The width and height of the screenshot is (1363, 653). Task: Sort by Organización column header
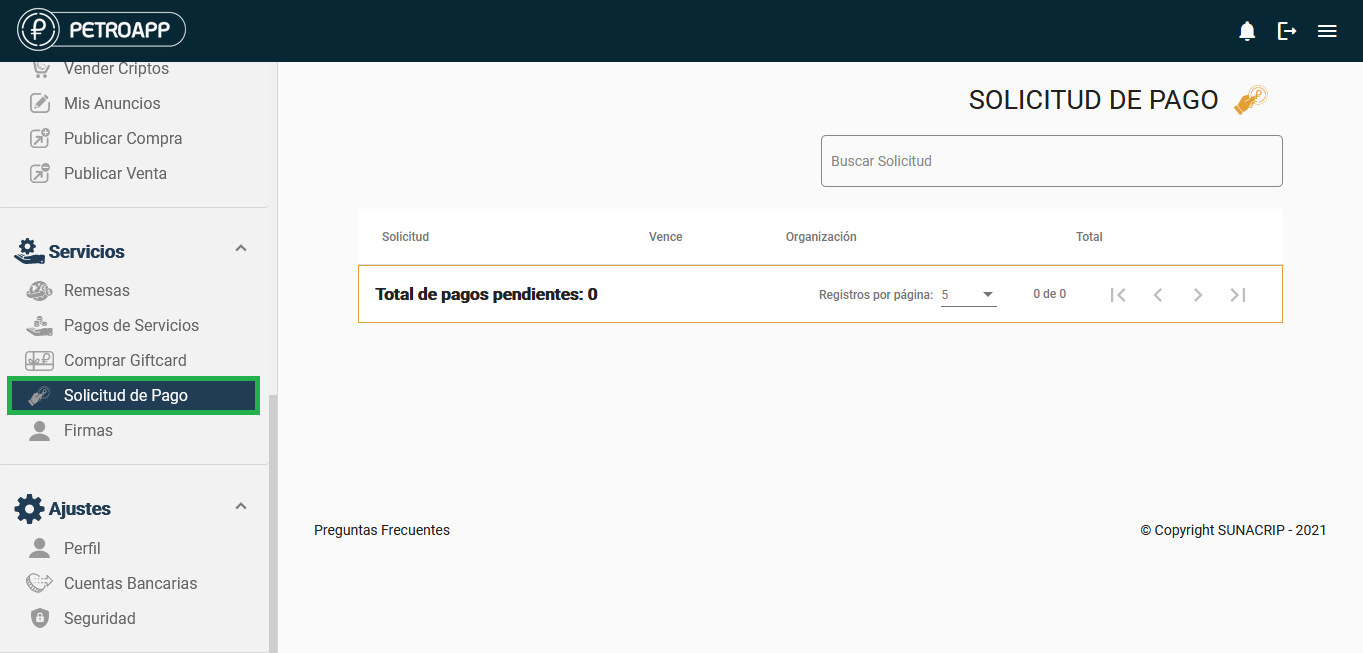click(x=821, y=237)
